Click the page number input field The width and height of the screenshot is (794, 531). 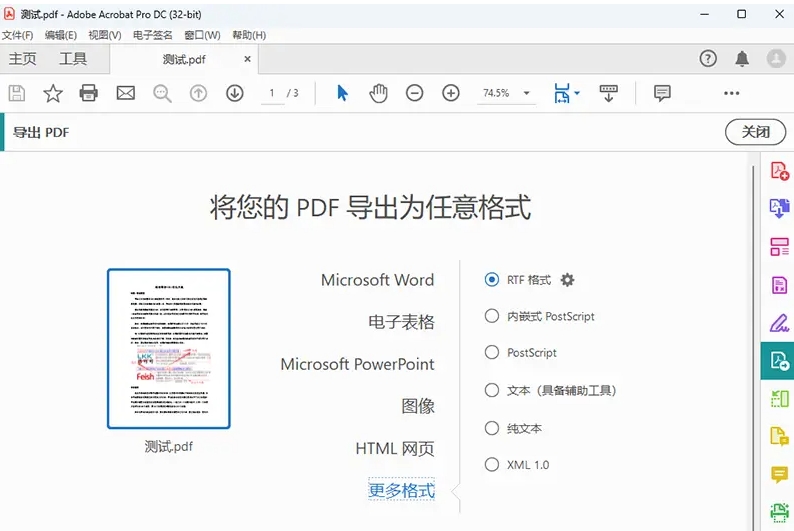click(272, 93)
